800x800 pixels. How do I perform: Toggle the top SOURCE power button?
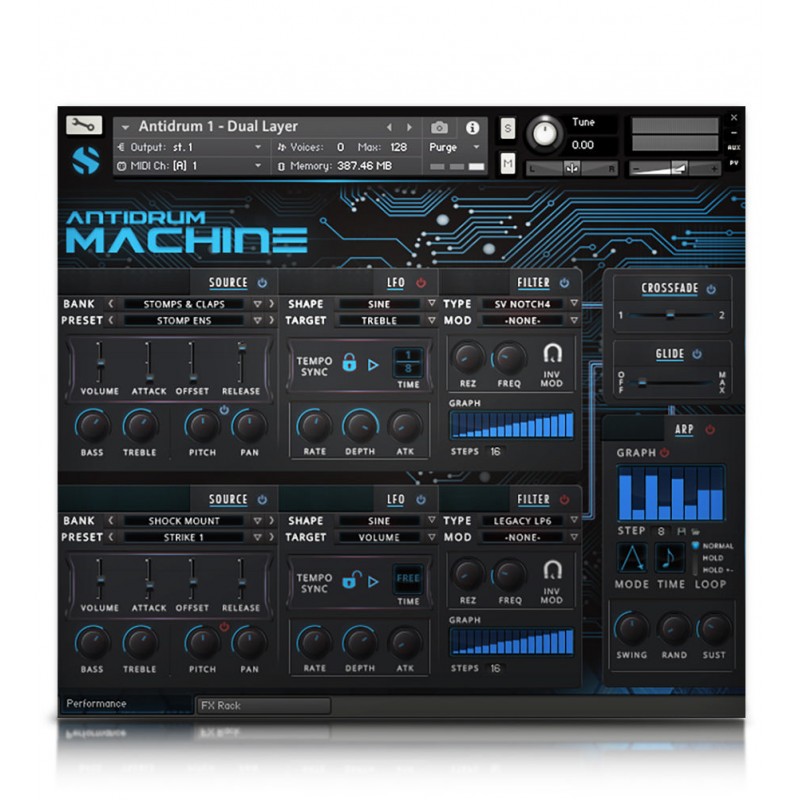click(x=263, y=283)
